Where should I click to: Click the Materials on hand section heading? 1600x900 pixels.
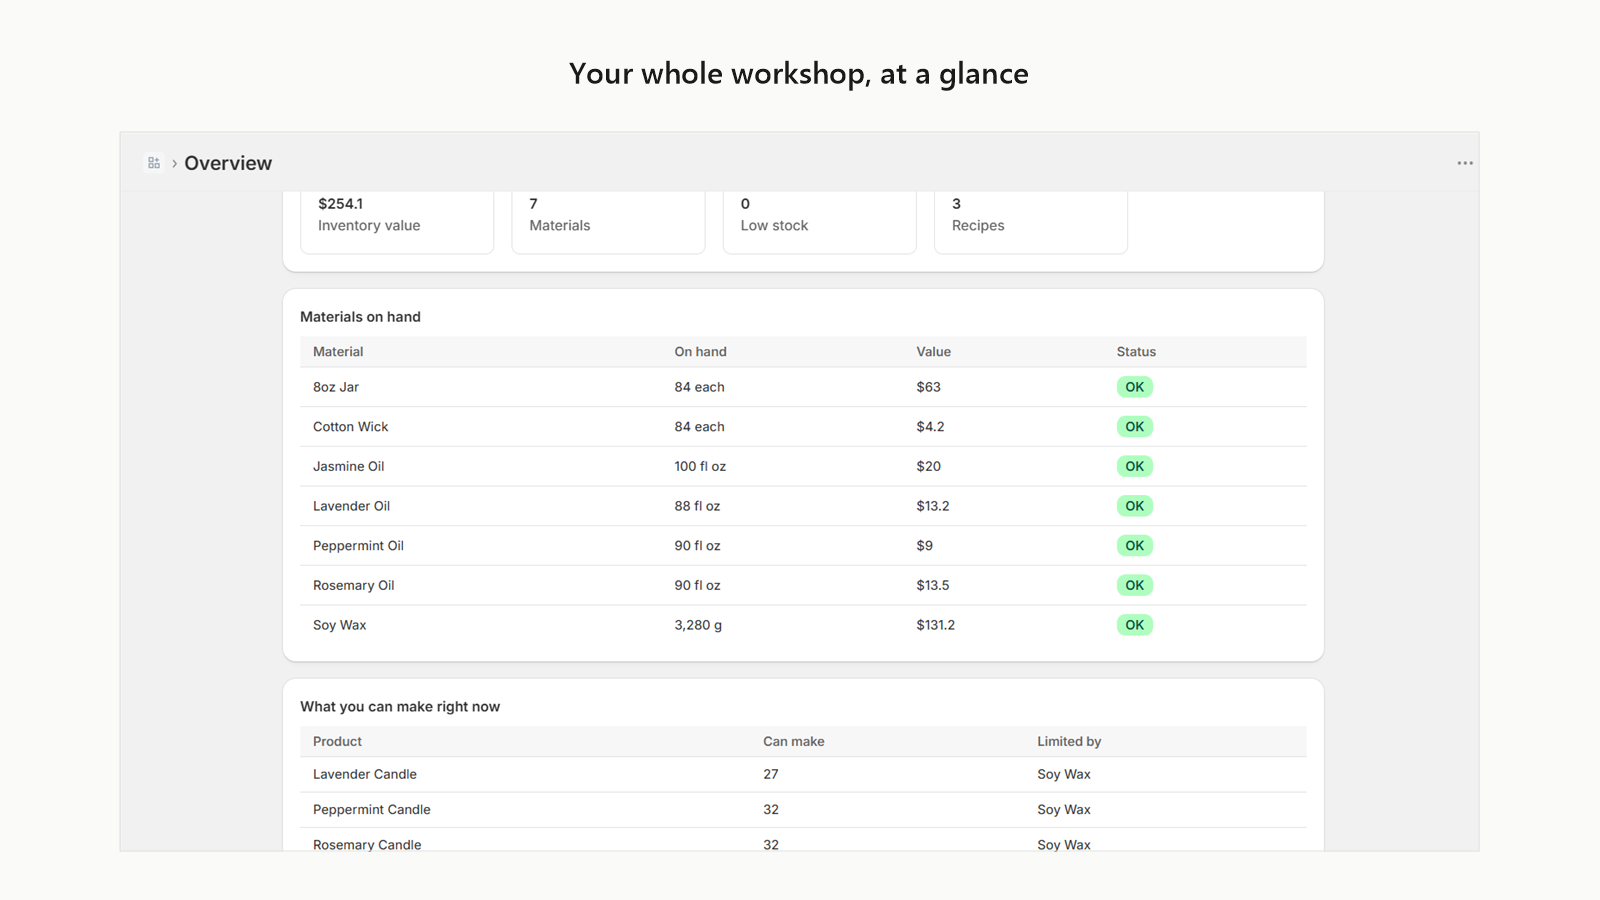click(x=360, y=317)
